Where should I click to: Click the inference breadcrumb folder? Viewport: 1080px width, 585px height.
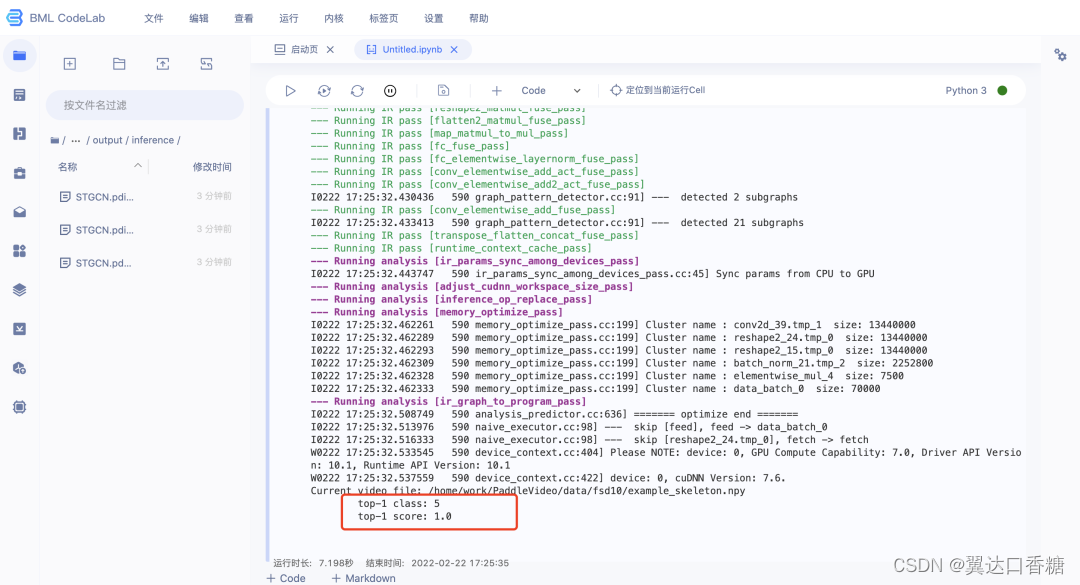153,140
